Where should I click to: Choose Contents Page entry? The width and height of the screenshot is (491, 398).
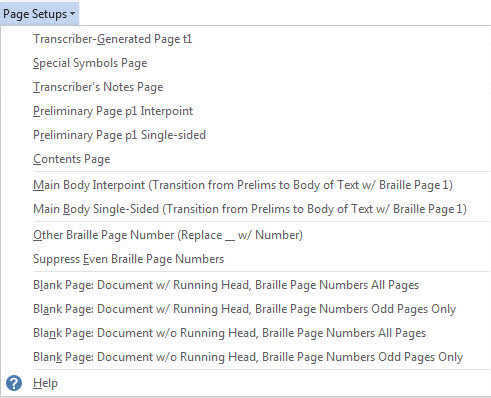[72, 159]
